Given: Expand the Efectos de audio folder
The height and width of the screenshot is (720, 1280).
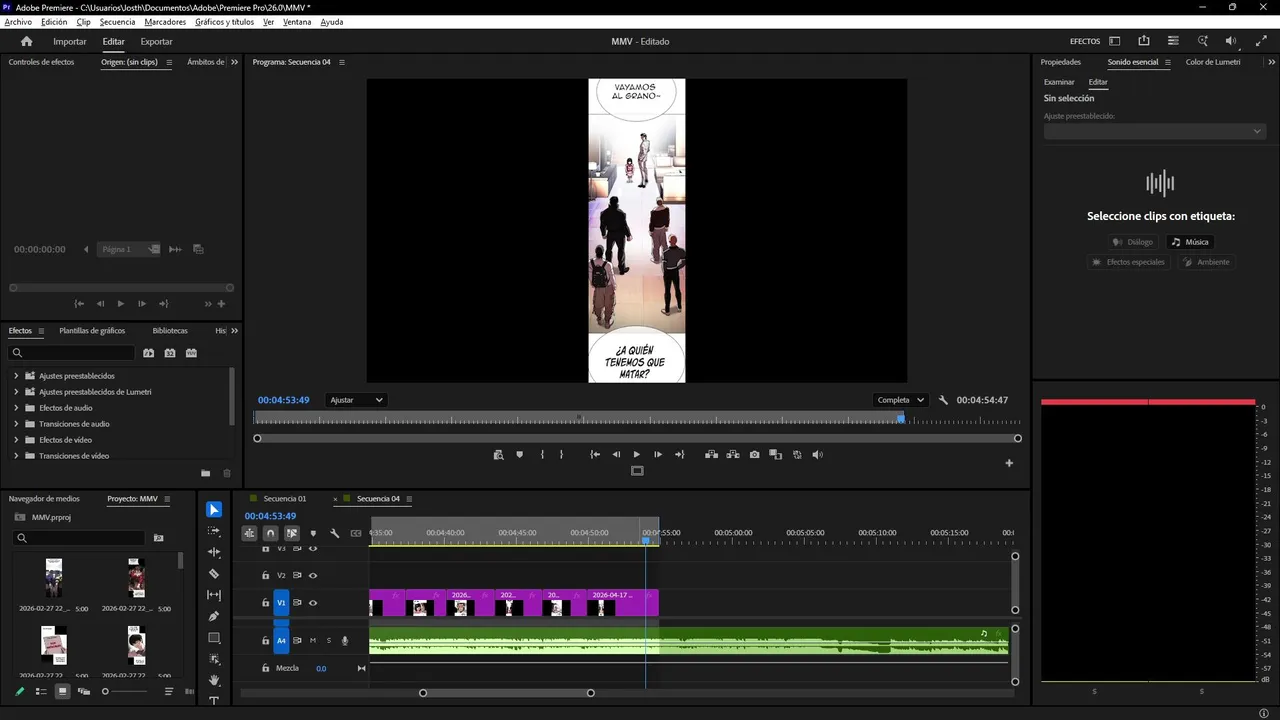Looking at the screenshot, I should point(16,408).
